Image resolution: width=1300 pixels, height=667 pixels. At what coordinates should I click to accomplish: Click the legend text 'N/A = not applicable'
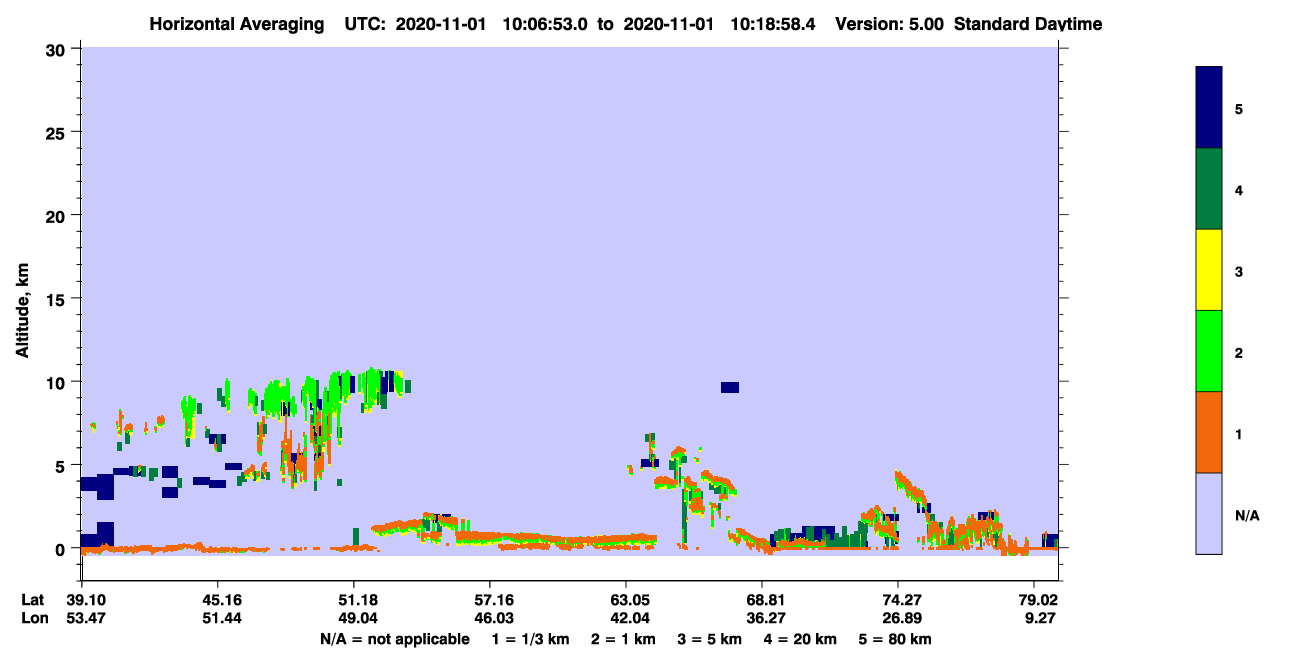394,639
